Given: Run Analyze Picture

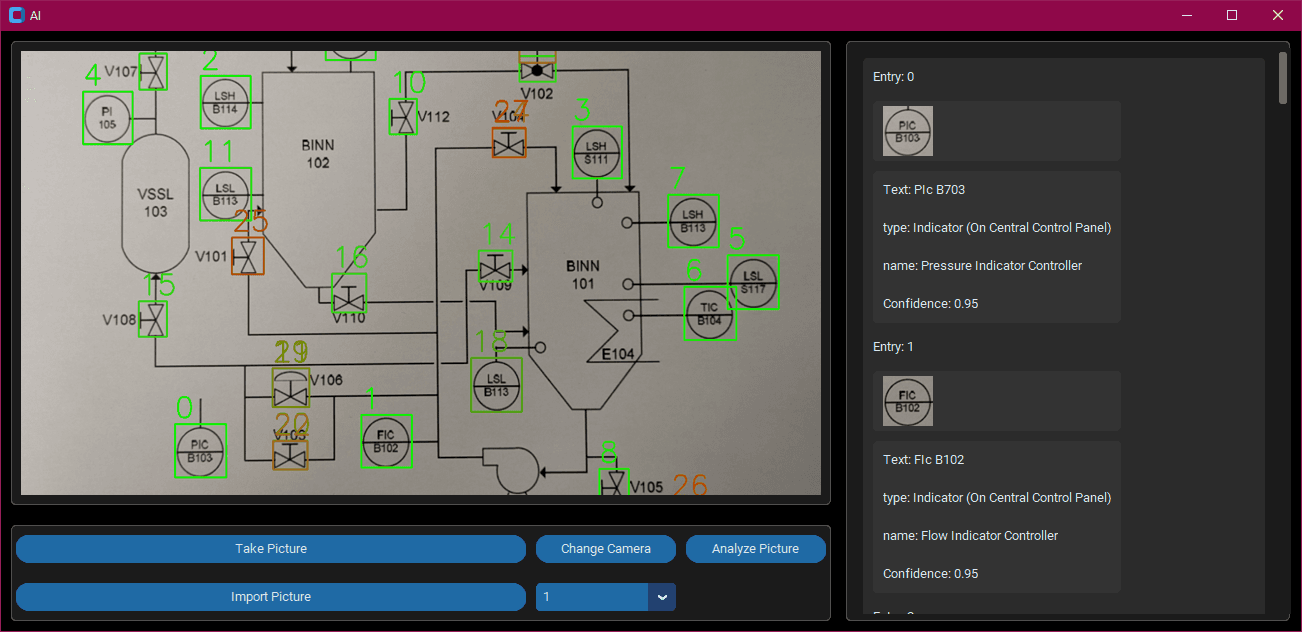Looking at the screenshot, I should point(756,549).
